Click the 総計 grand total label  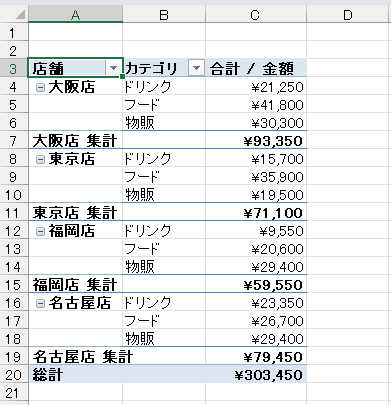(x=48, y=375)
